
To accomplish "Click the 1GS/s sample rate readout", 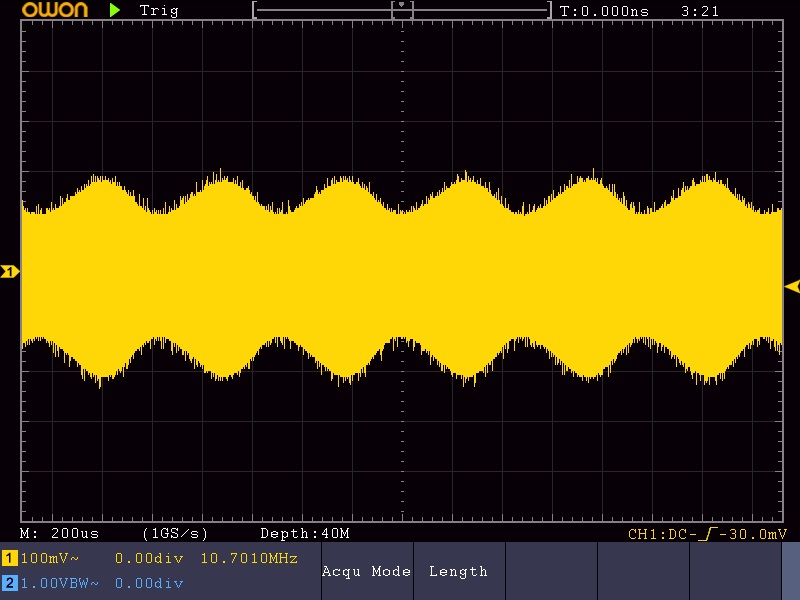I will coord(175,534).
